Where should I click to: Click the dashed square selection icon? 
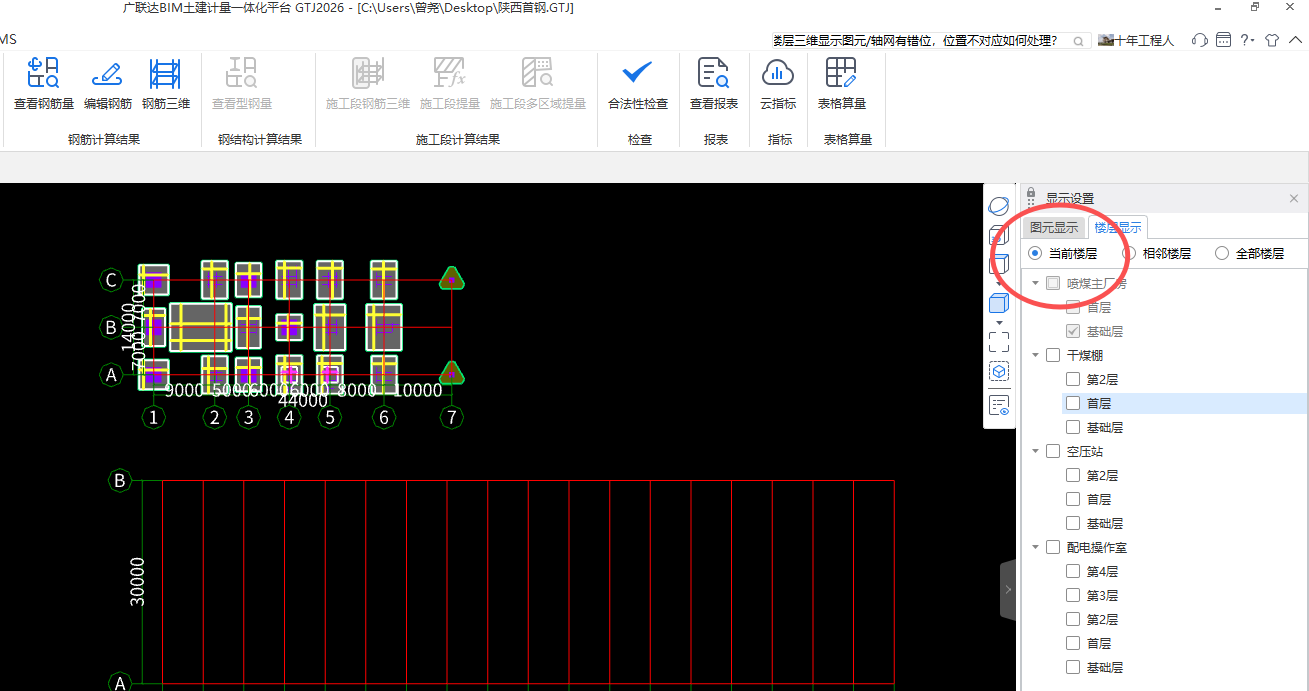(x=999, y=342)
